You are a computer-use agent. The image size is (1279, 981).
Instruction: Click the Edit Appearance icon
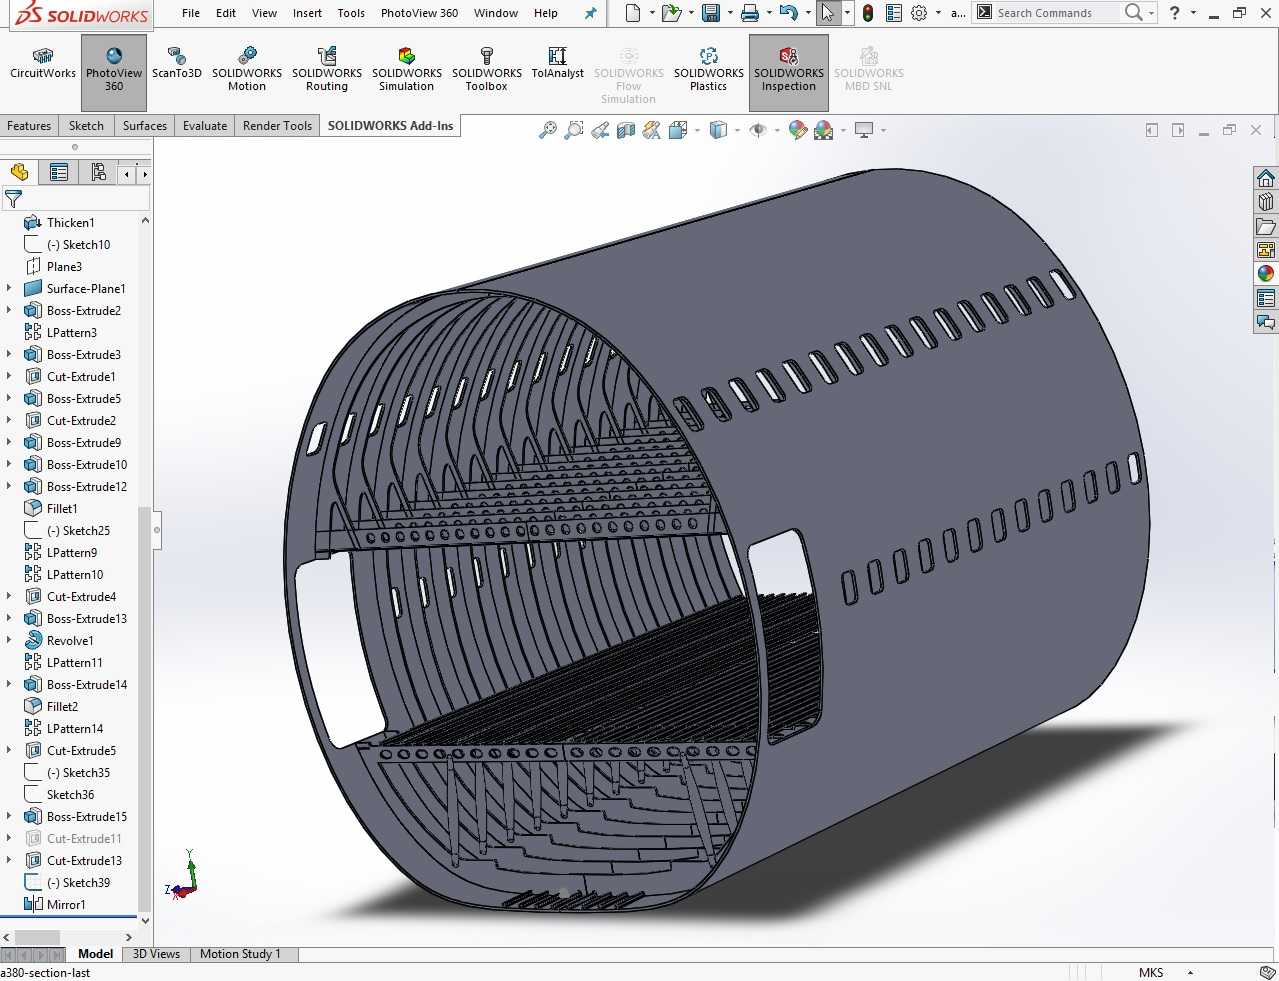pos(797,130)
